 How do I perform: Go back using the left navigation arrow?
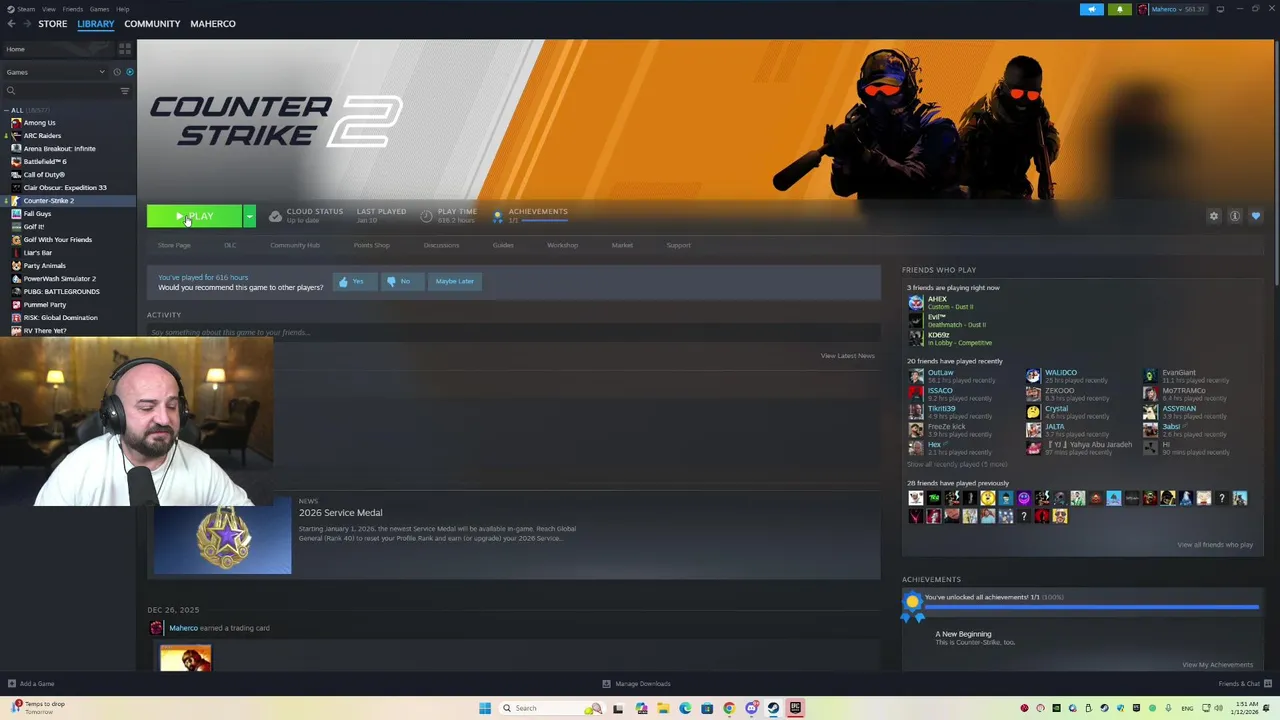pyautogui.click(x=11, y=24)
